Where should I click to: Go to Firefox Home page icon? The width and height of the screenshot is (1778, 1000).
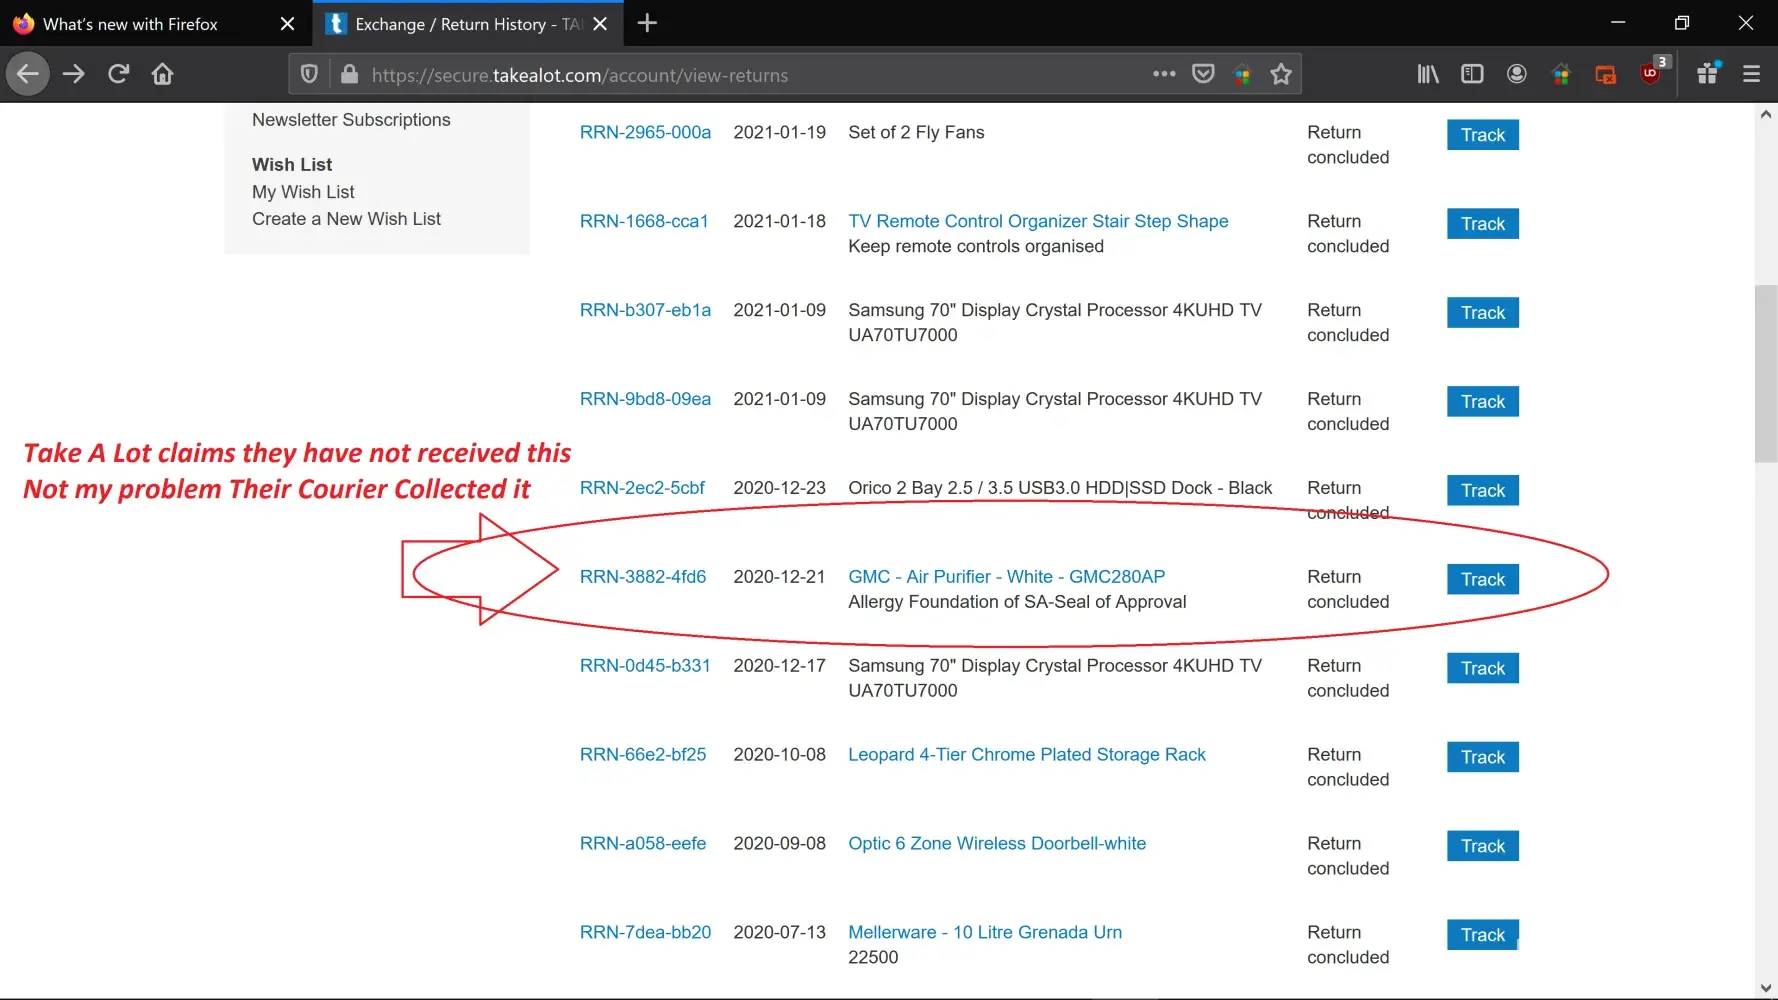(x=162, y=74)
